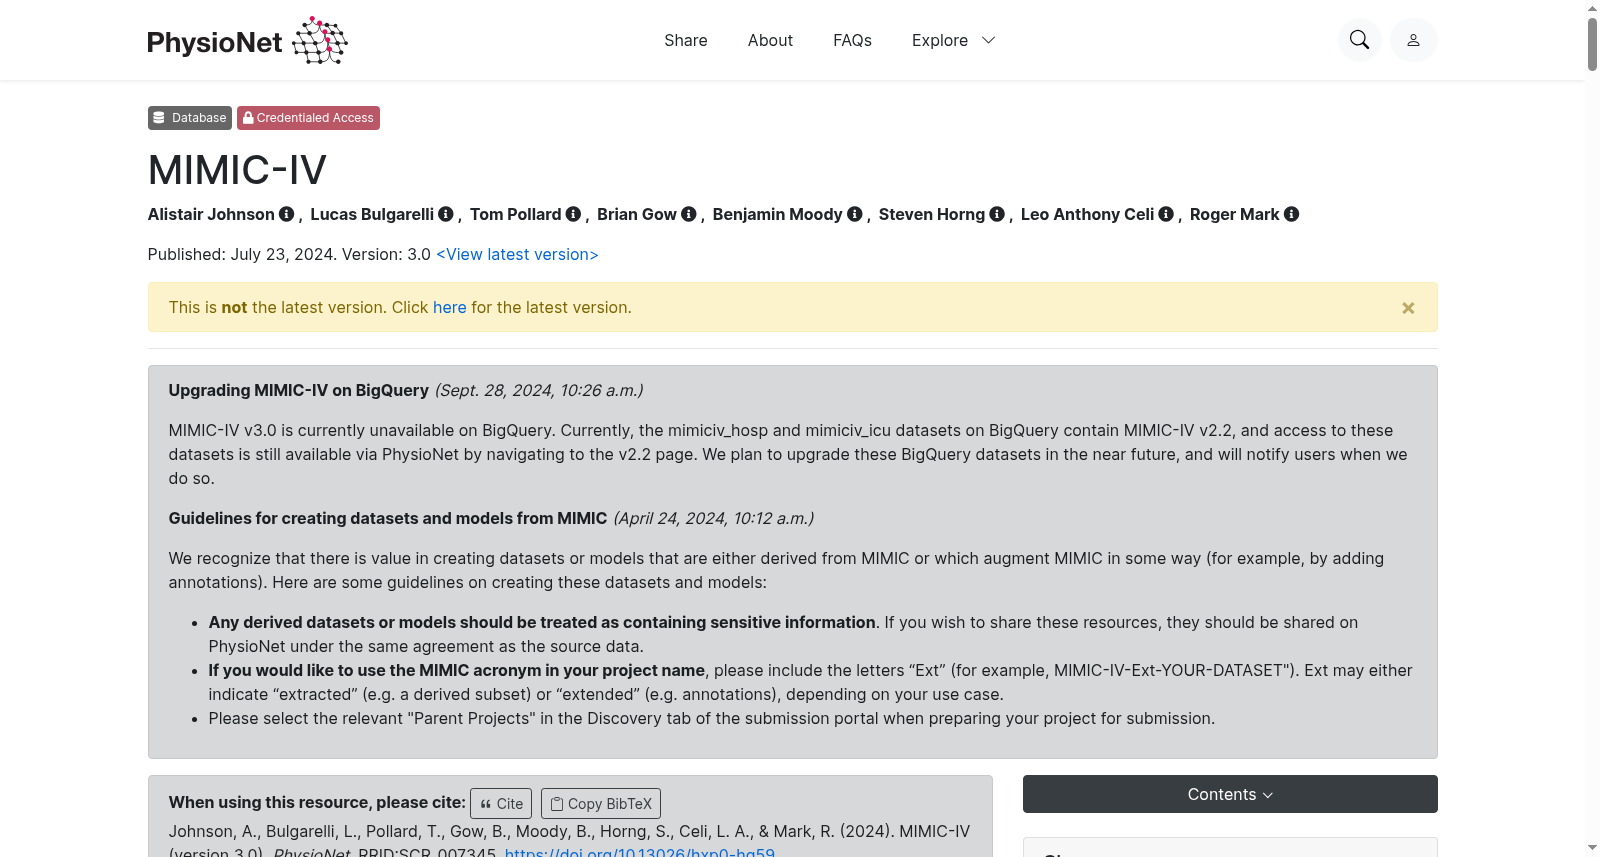Click 'When using this resource, please cite:' text
The height and width of the screenshot is (857, 1600).
[x=317, y=802]
